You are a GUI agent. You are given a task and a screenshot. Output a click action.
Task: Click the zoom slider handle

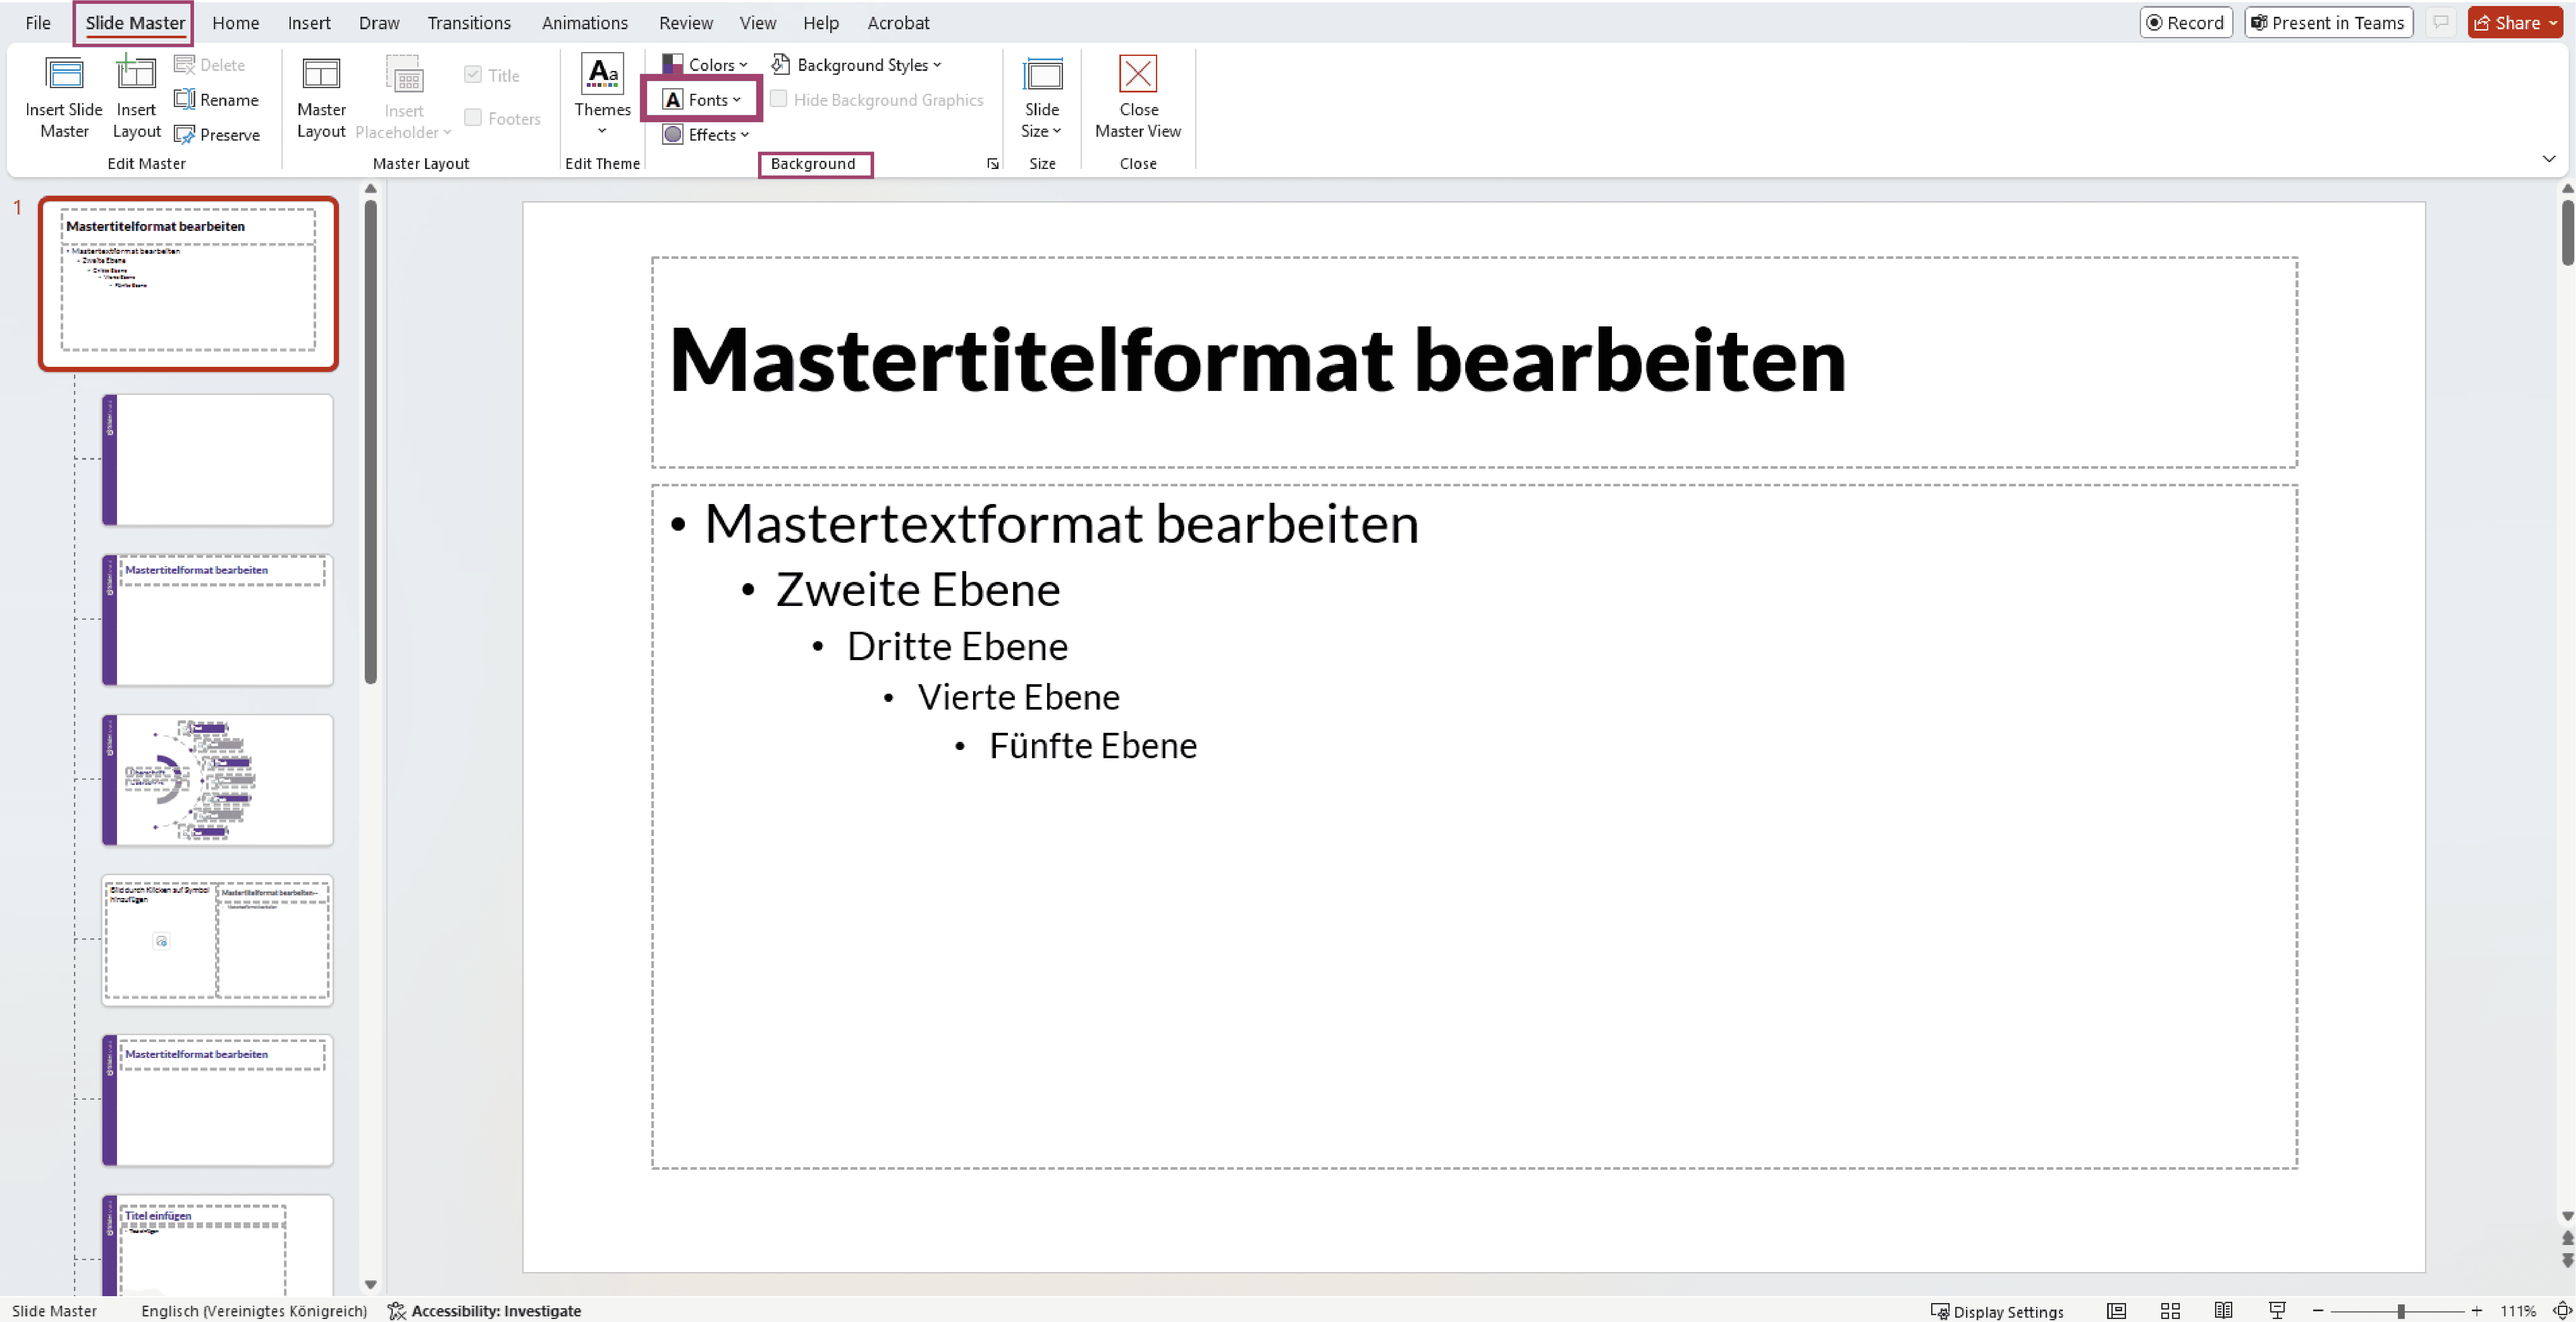[2400, 1310]
